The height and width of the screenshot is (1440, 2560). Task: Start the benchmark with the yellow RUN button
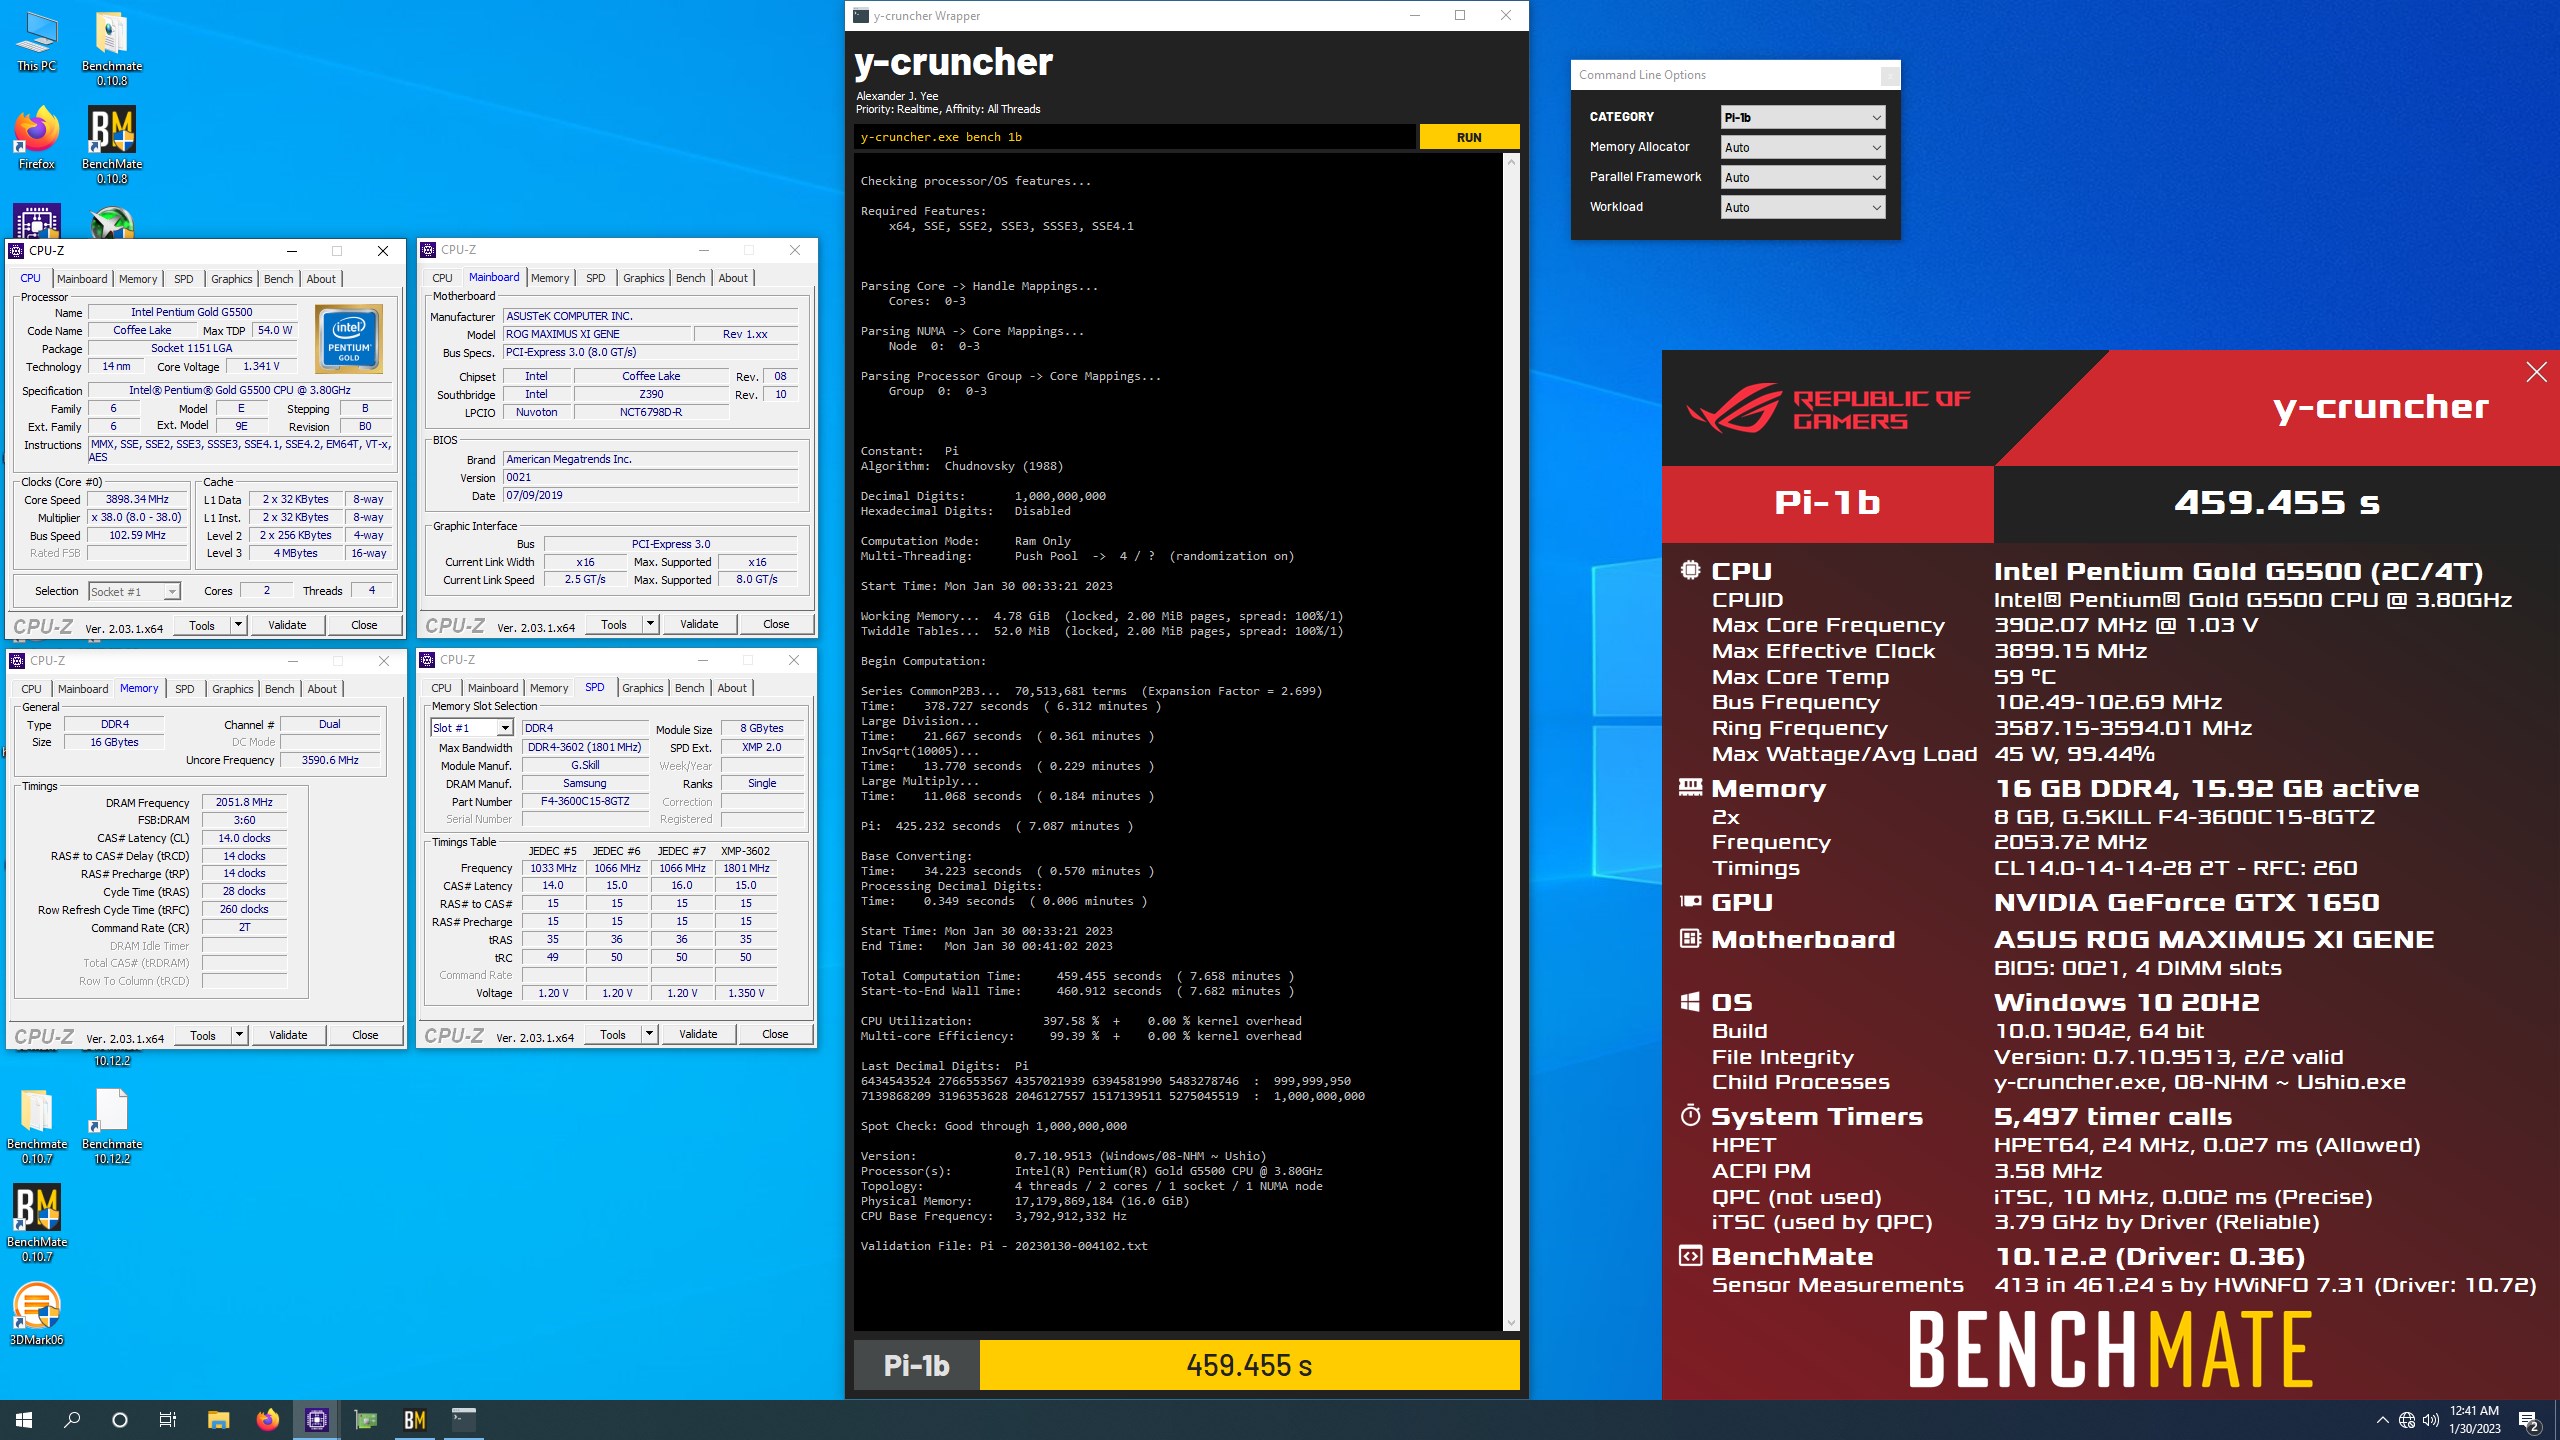[x=1469, y=137]
